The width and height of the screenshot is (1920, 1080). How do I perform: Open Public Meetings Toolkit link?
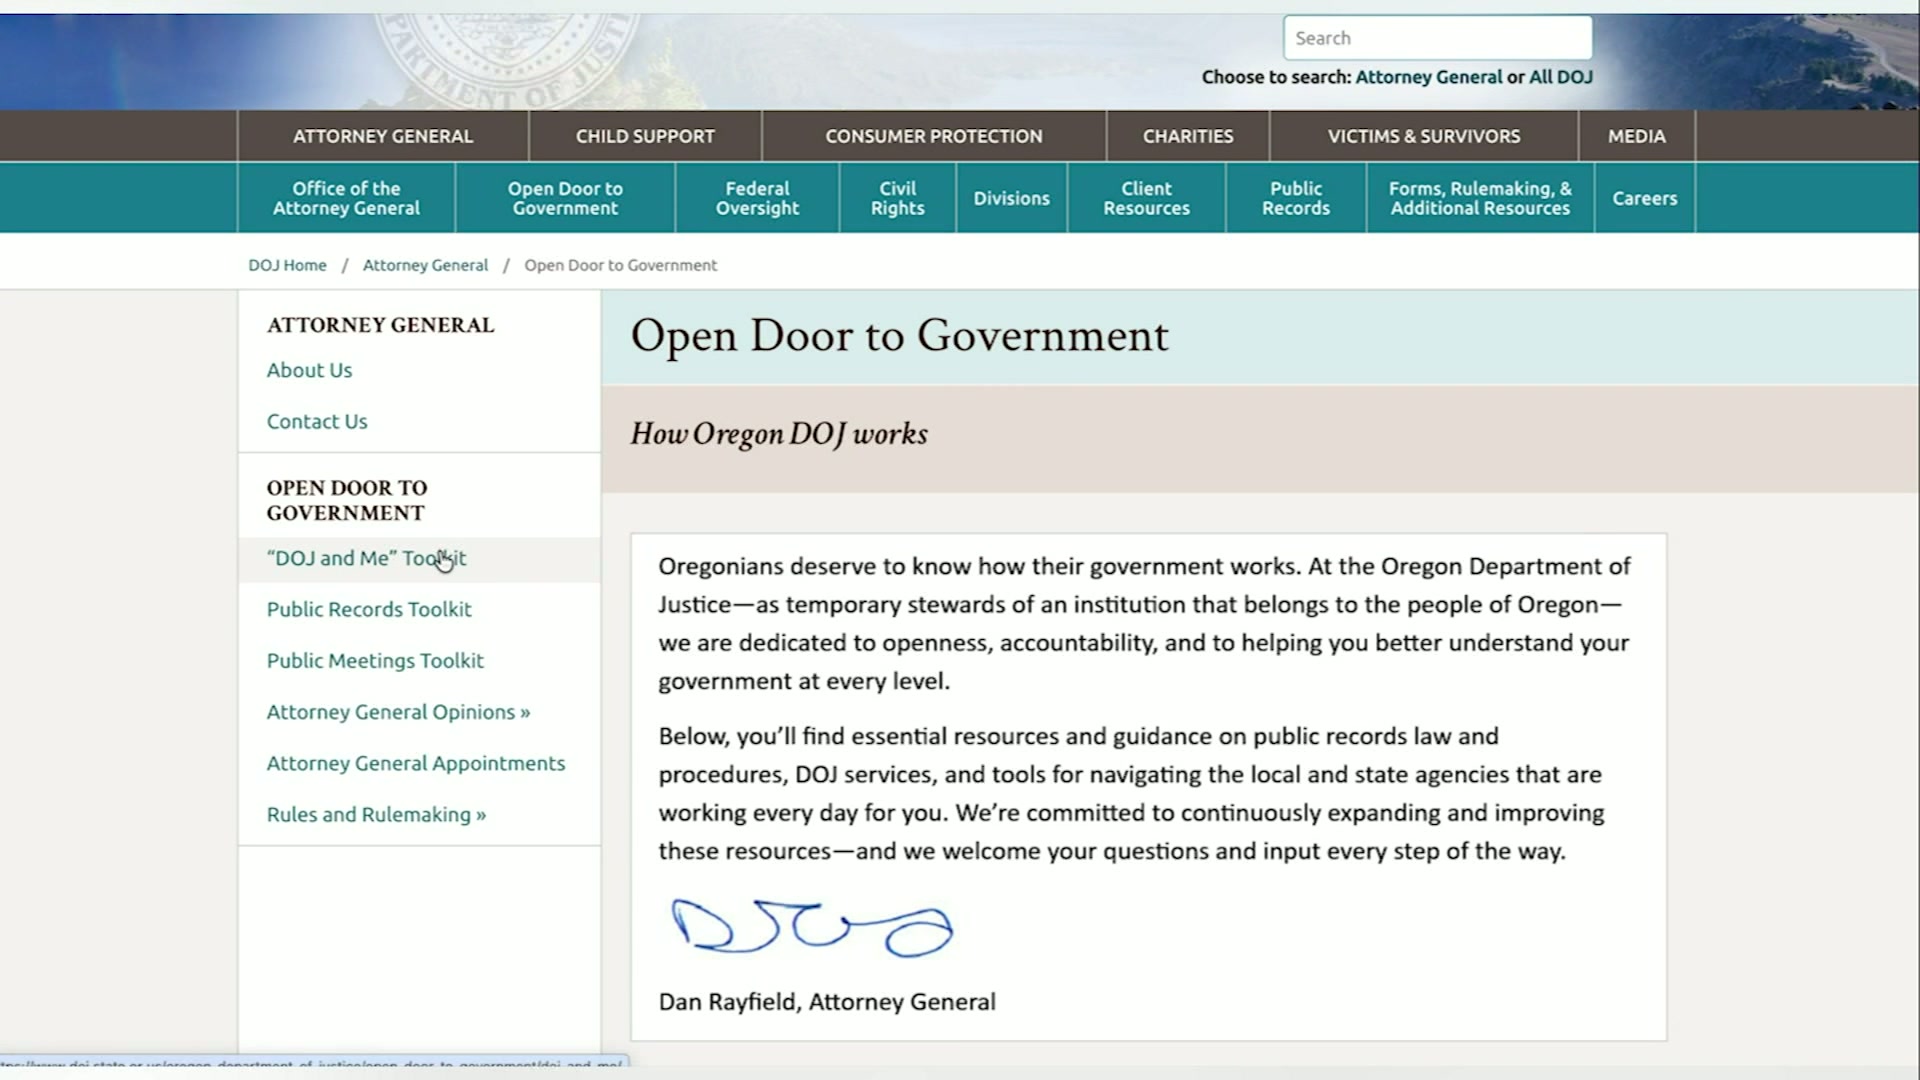click(x=375, y=661)
